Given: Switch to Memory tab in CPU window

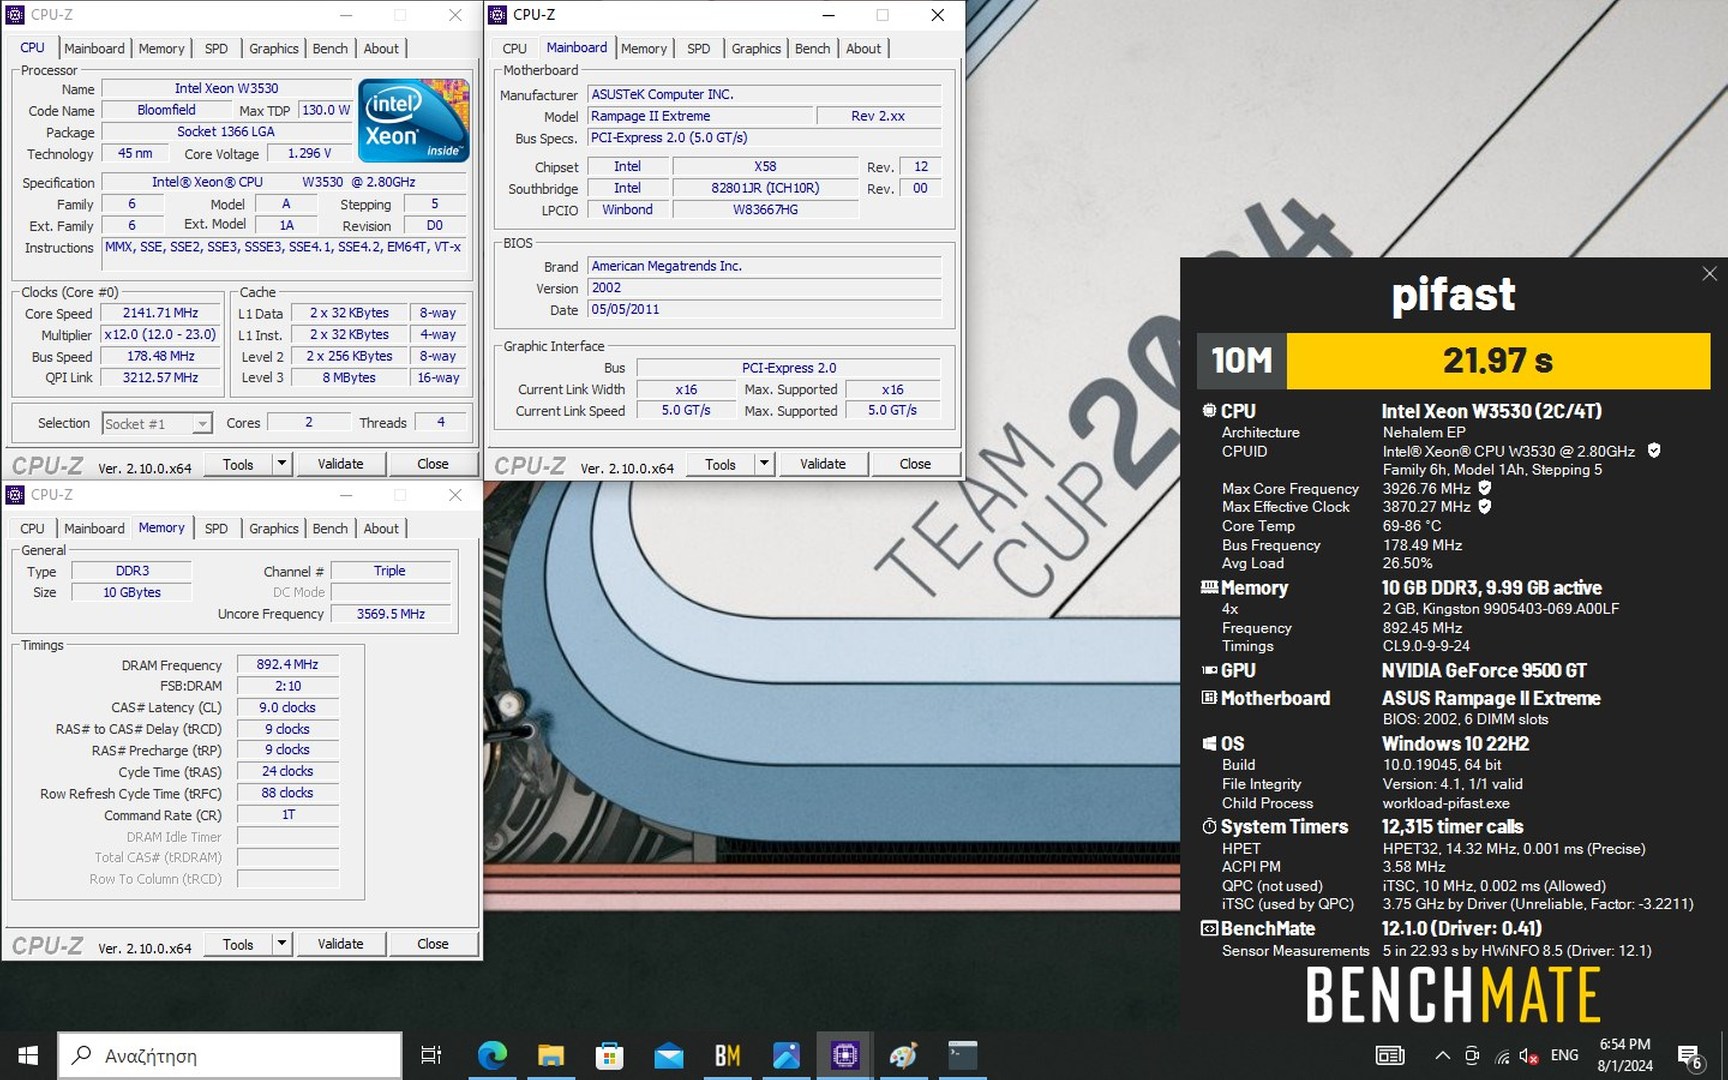Looking at the screenshot, I should coord(161,48).
